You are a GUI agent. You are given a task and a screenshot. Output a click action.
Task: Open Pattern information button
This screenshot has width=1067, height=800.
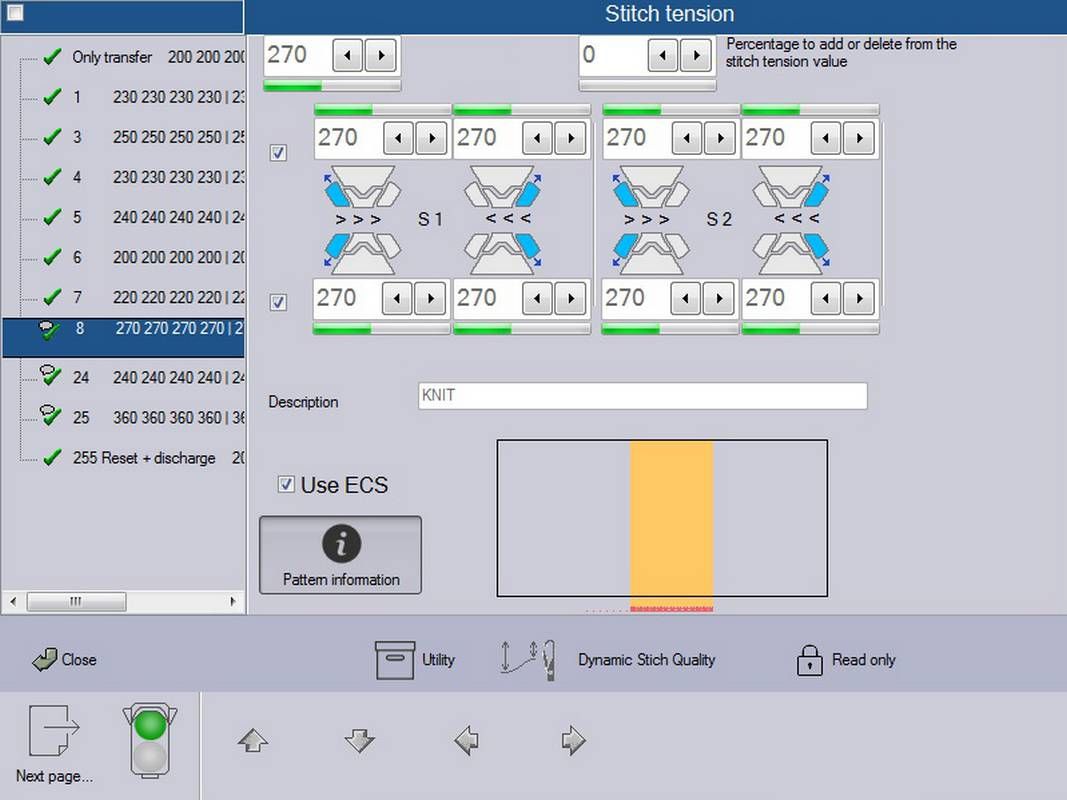click(340, 555)
